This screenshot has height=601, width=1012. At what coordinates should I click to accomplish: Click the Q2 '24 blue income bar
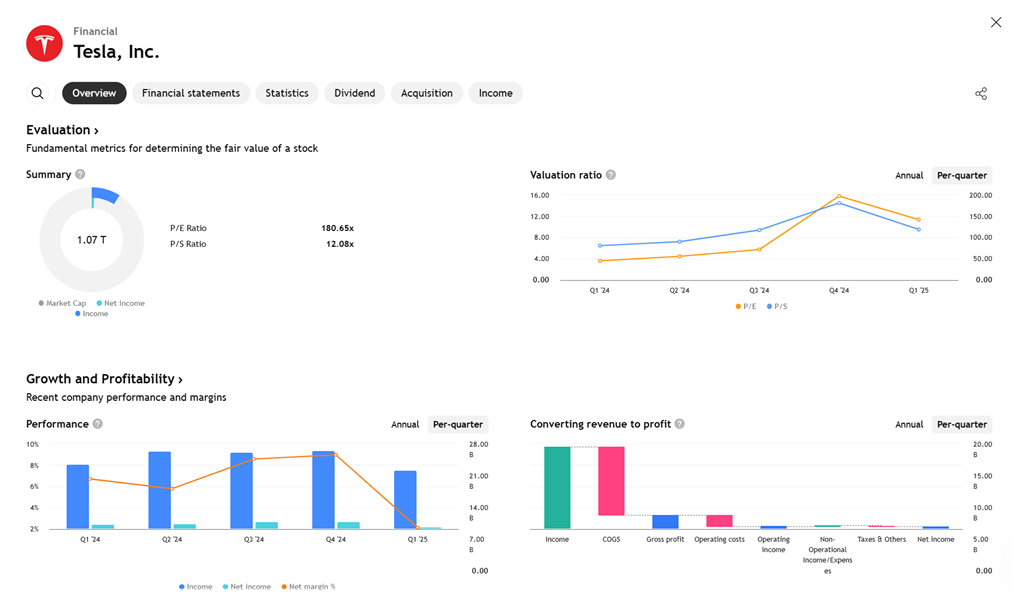[159, 491]
